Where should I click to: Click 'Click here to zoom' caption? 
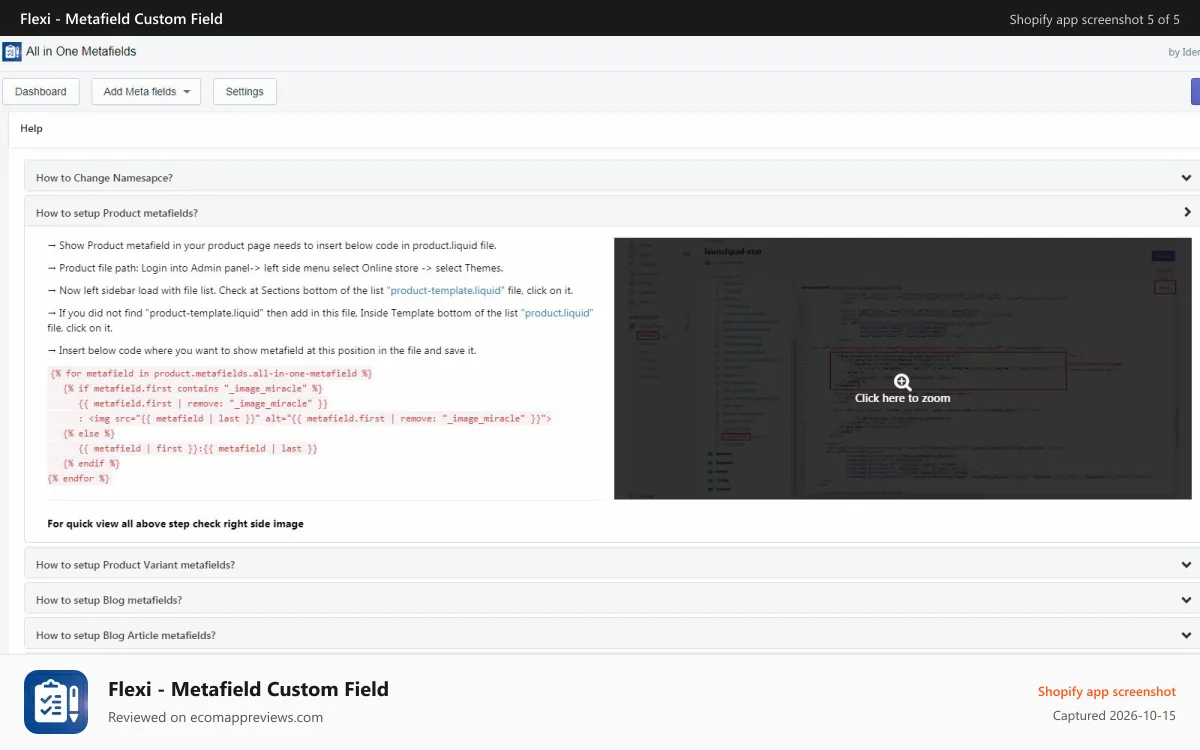[x=902, y=398]
